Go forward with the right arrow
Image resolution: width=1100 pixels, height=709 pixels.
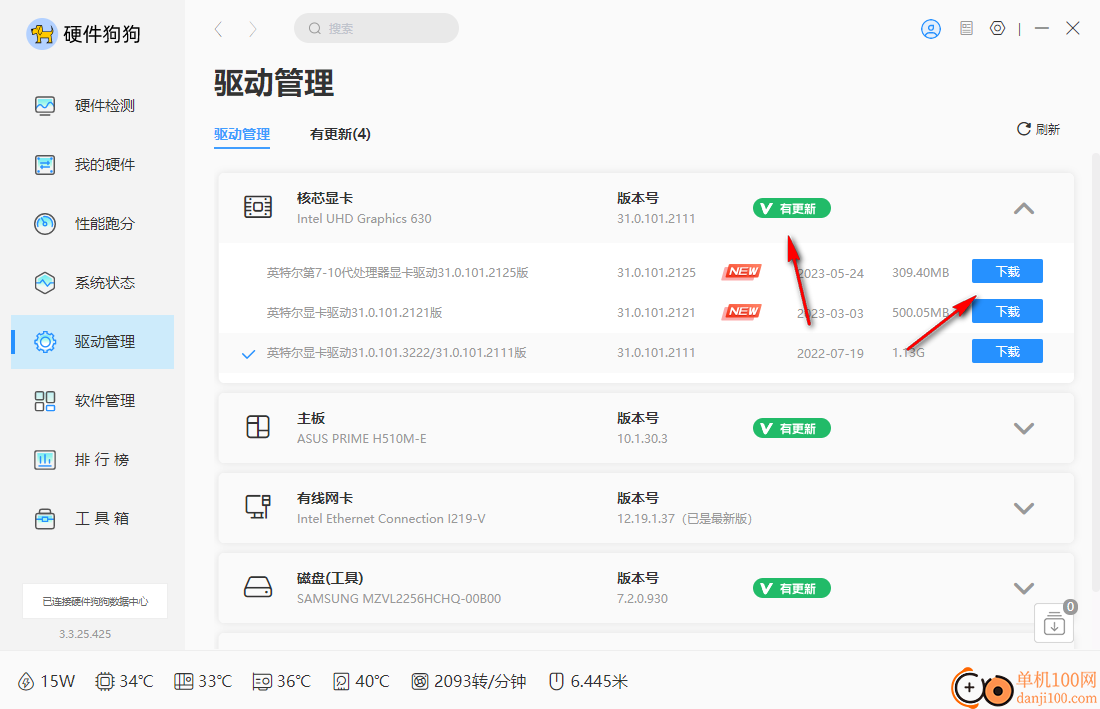pos(253,29)
